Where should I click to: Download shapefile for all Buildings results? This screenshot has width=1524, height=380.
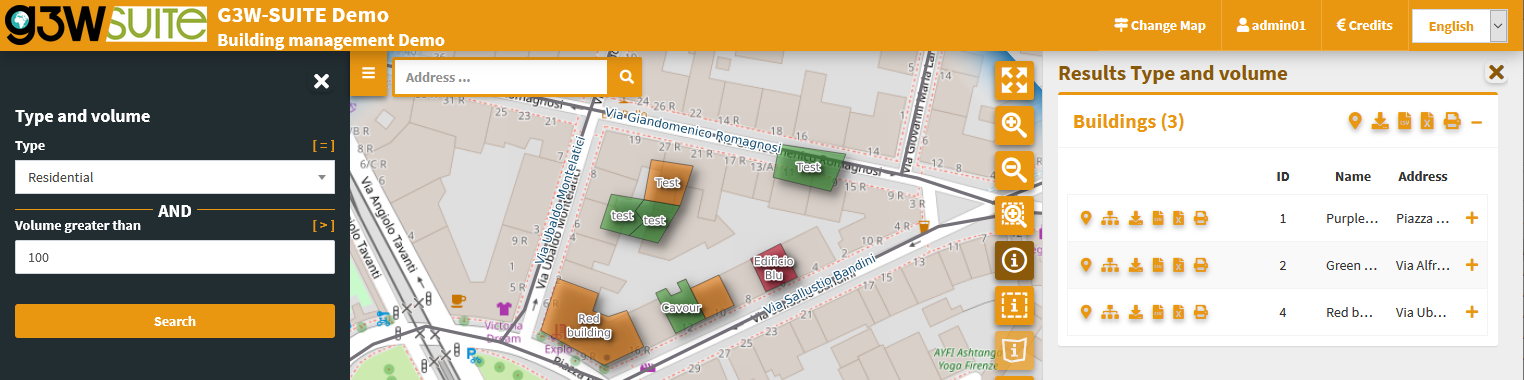point(1380,121)
